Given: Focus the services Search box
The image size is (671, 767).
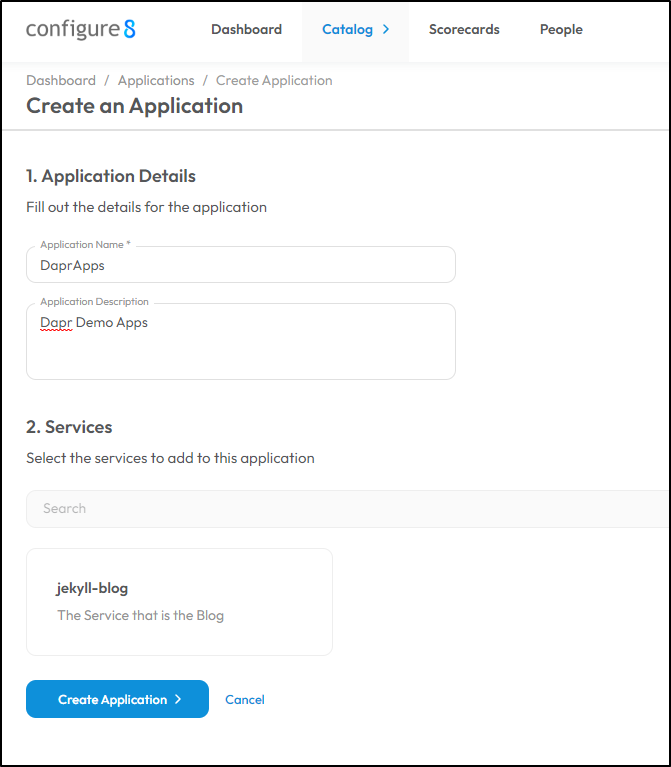Looking at the screenshot, I should click(347, 509).
